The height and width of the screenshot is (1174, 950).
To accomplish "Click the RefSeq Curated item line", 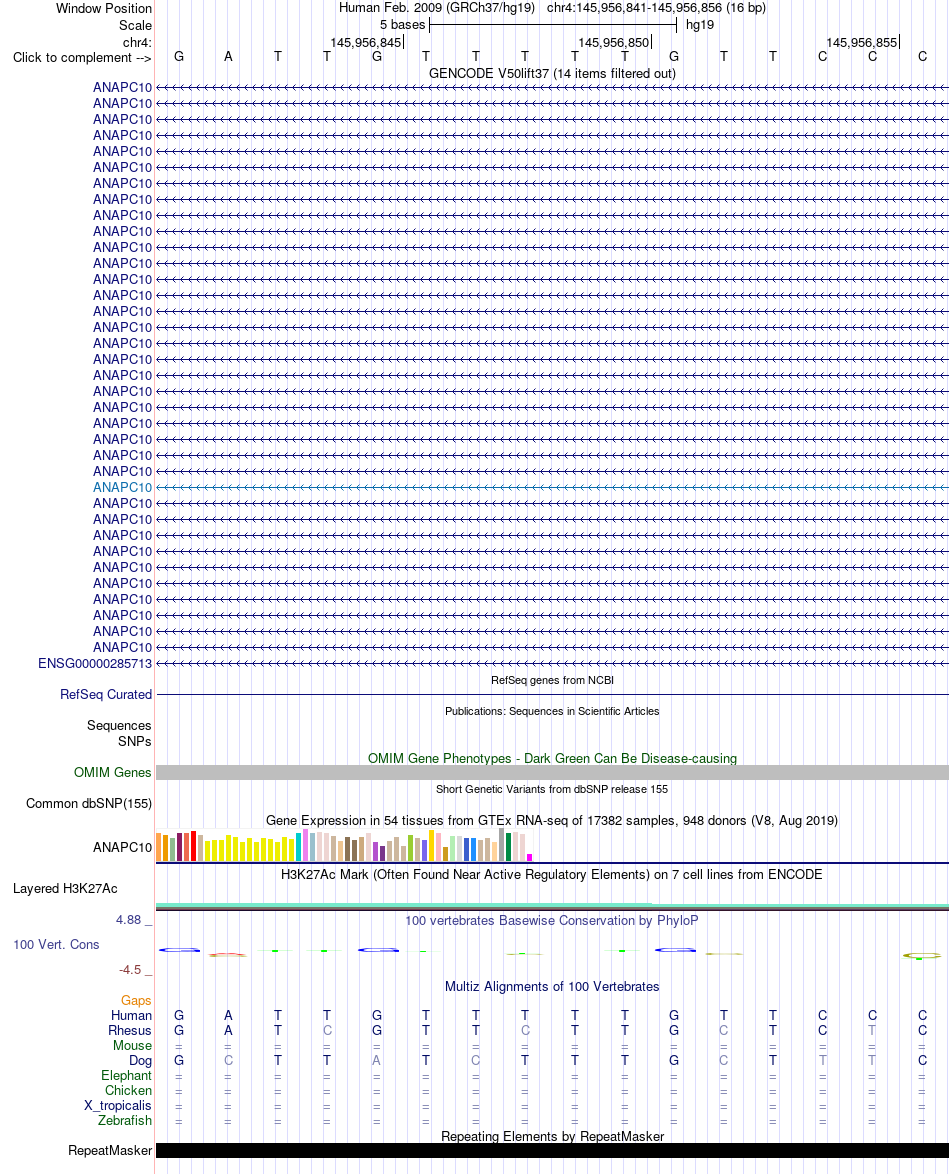I will [x=552, y=695].
